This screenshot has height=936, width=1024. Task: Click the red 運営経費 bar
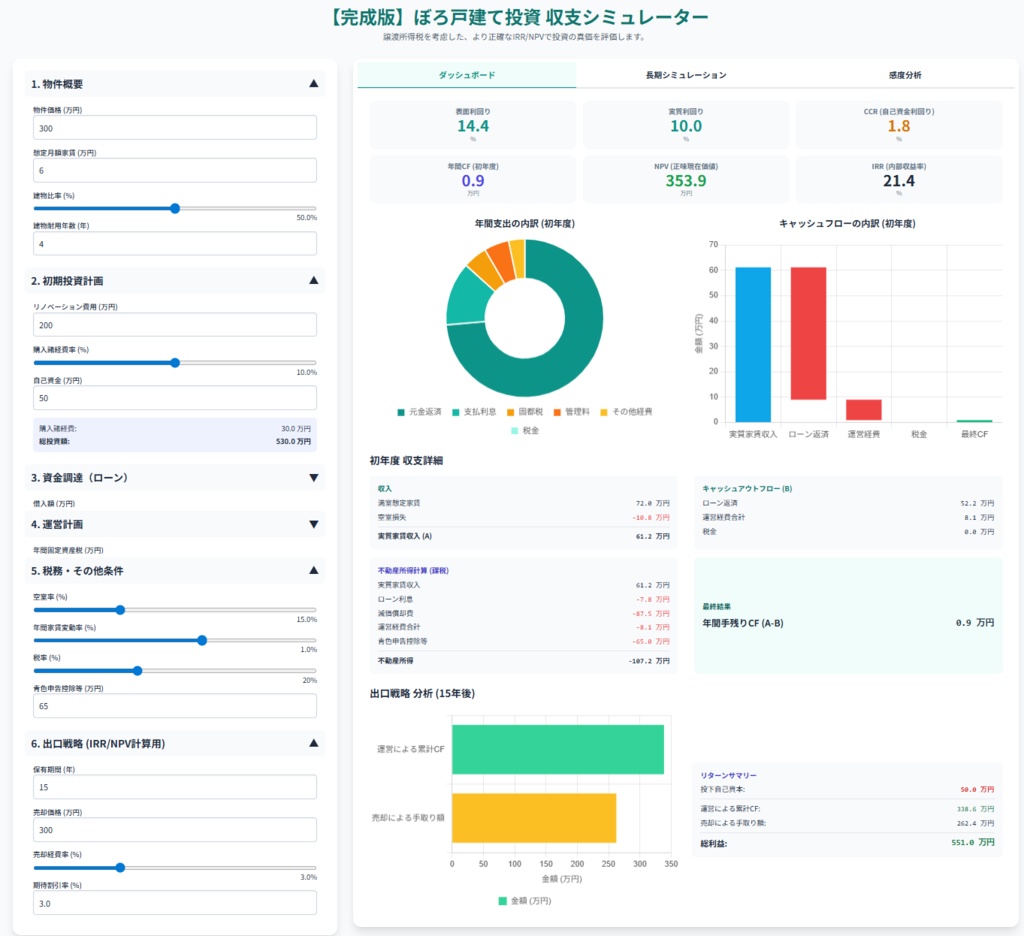point(863,410)
